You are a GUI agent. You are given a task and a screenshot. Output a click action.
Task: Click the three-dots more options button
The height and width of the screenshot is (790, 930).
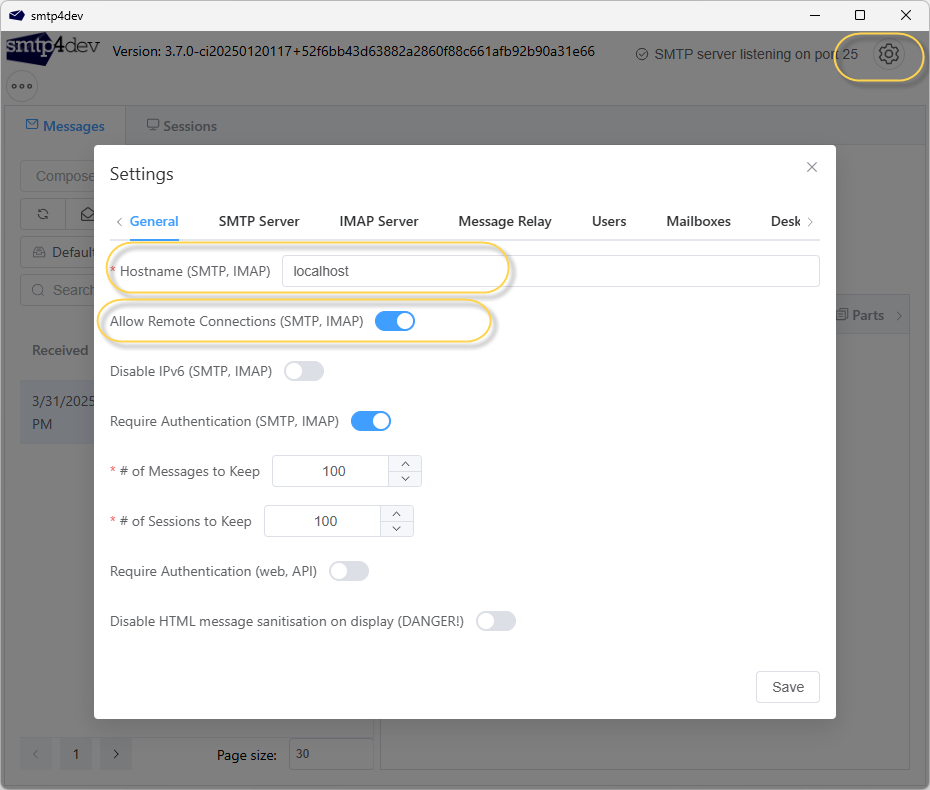tap(22, 86)
